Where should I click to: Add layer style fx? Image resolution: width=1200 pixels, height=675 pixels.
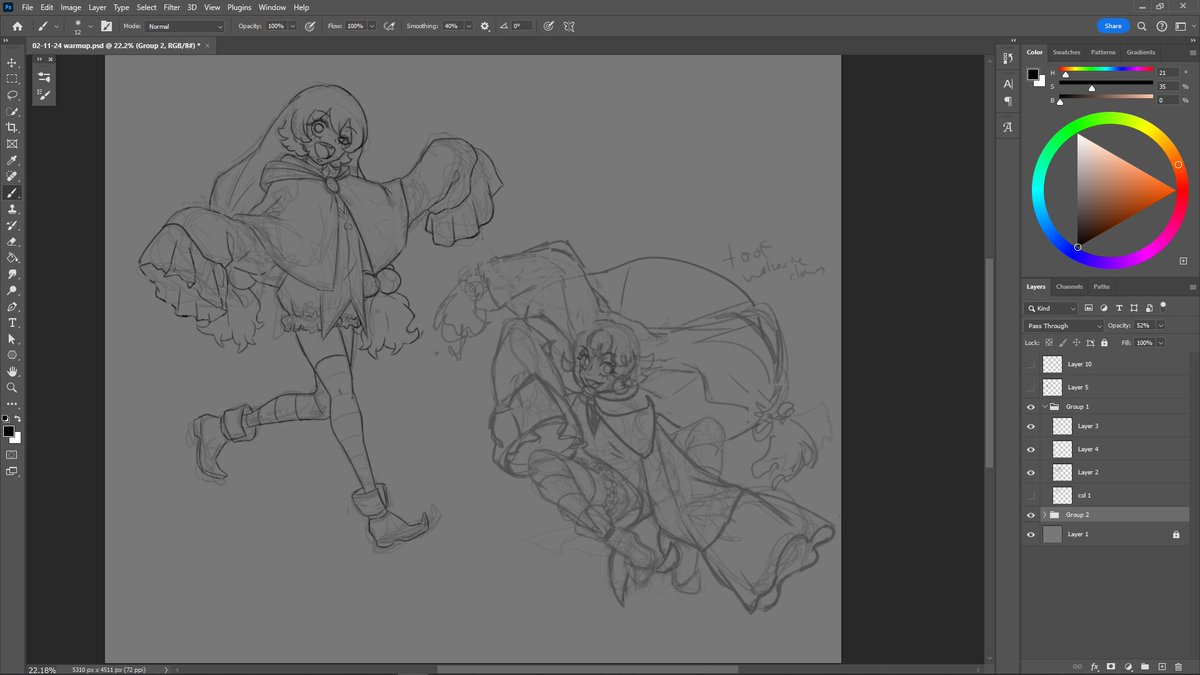tap(1094, 666)
